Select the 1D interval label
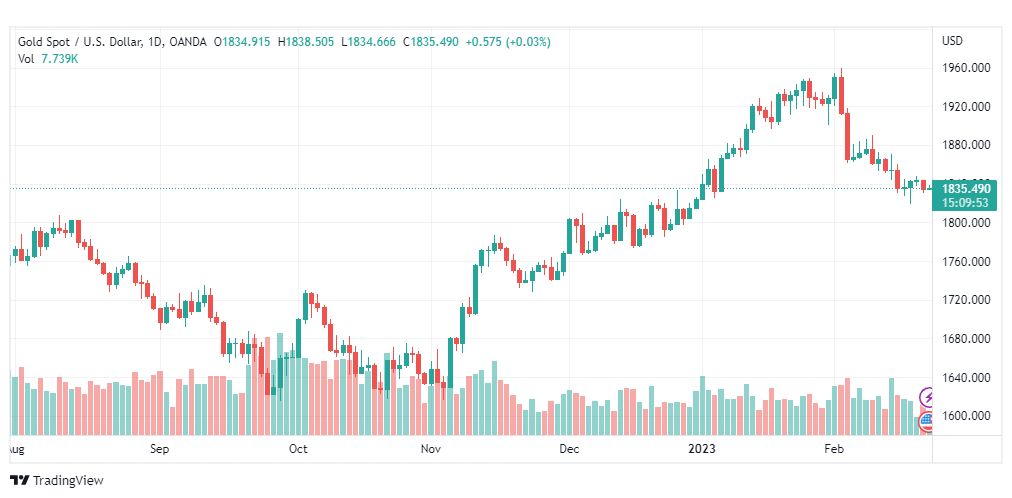 point(153,42)
